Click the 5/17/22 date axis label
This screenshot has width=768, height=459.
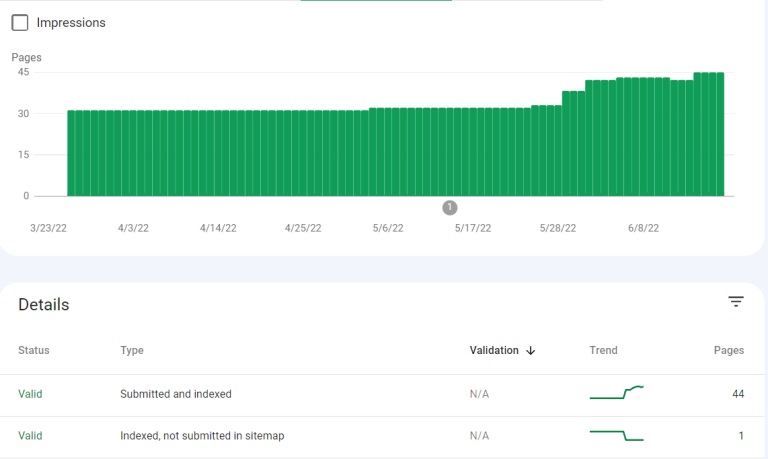(x=473, y=228)
